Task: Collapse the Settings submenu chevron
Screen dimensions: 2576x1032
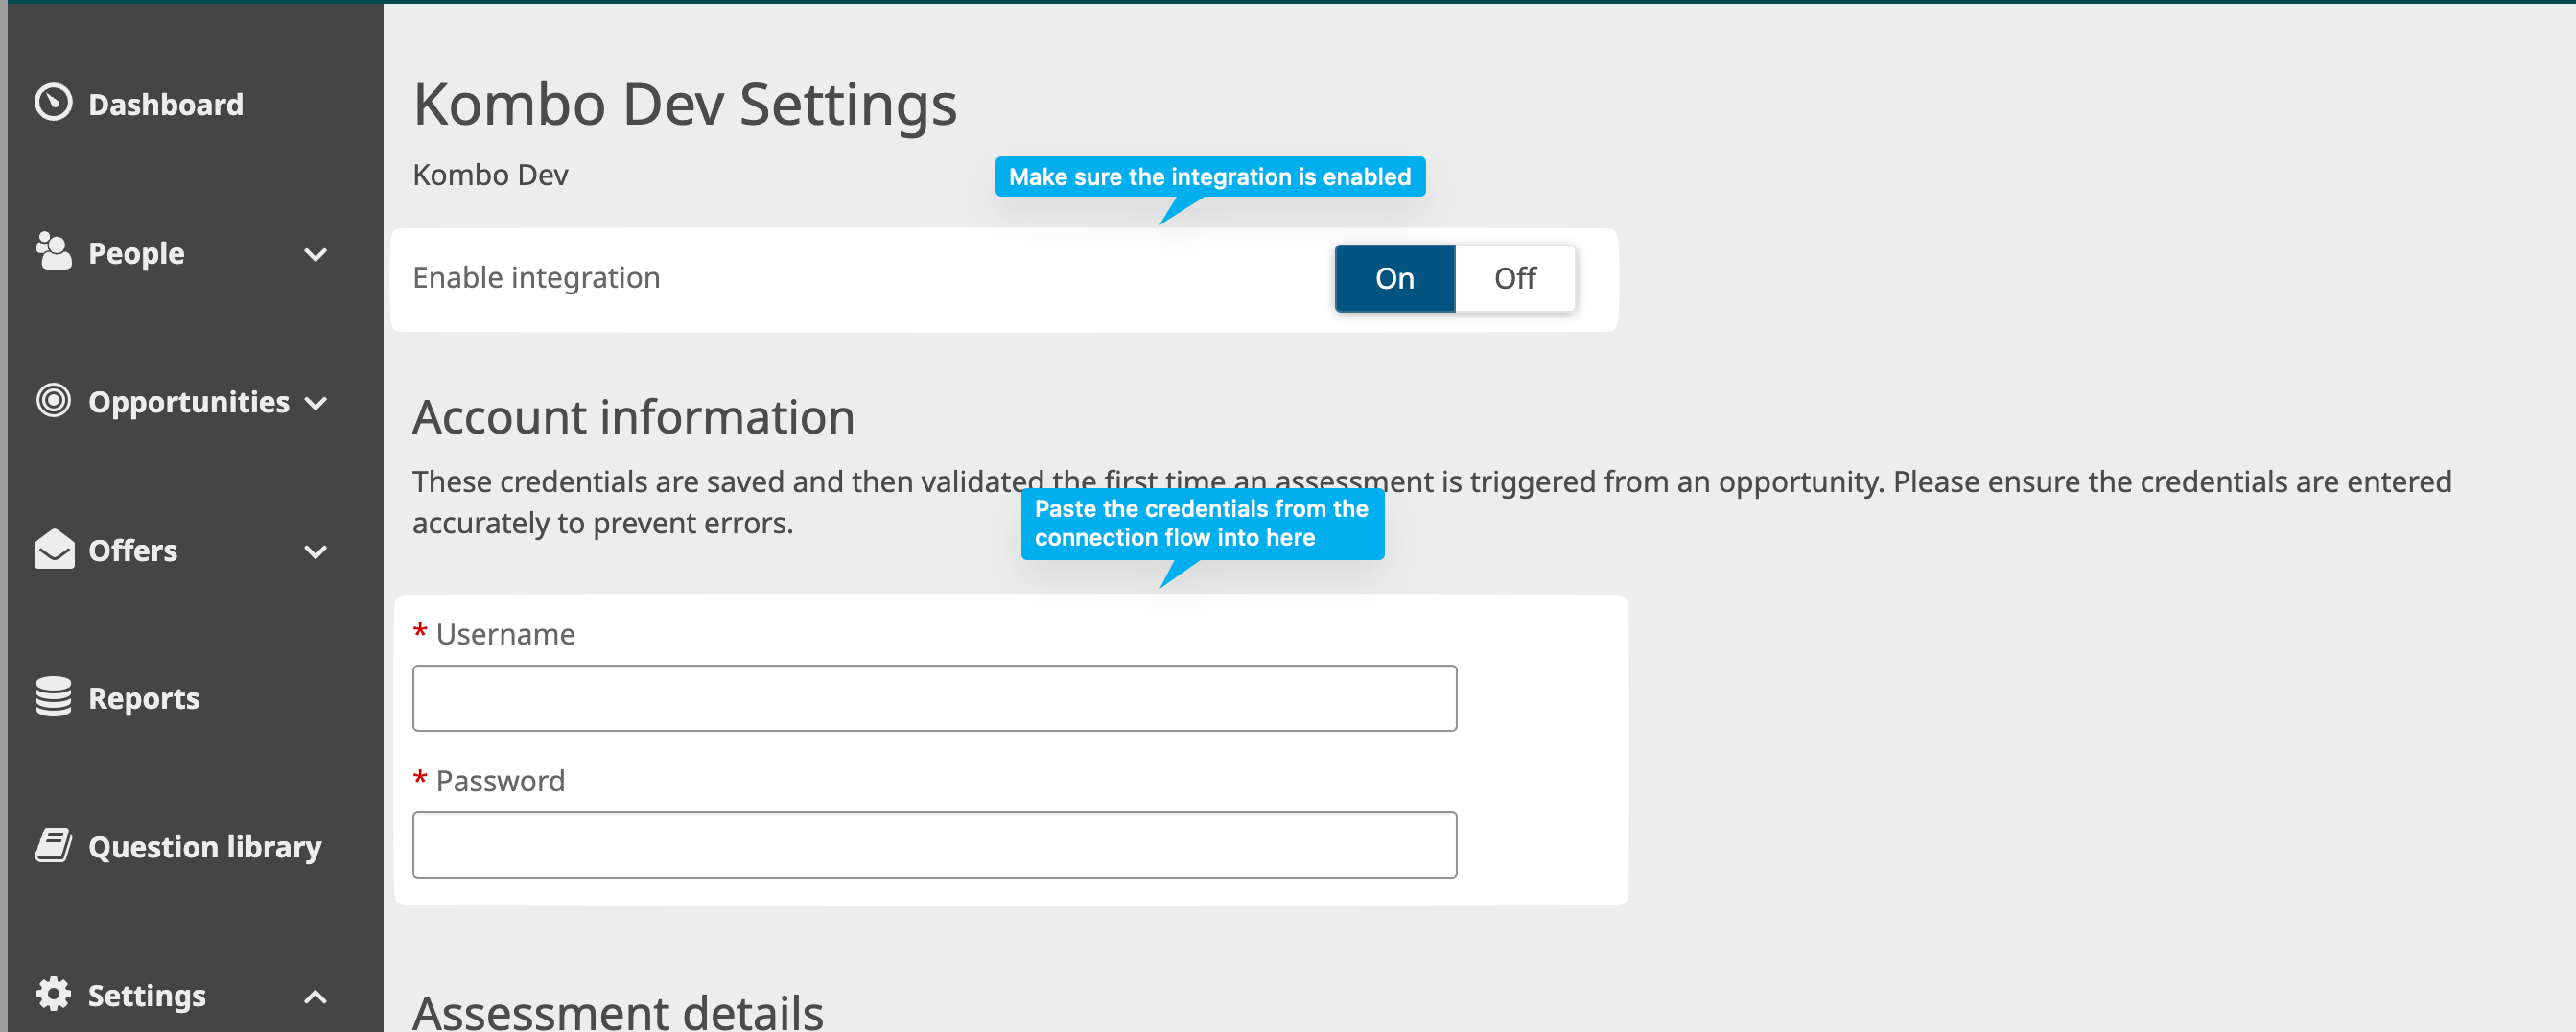Action: 315,996
